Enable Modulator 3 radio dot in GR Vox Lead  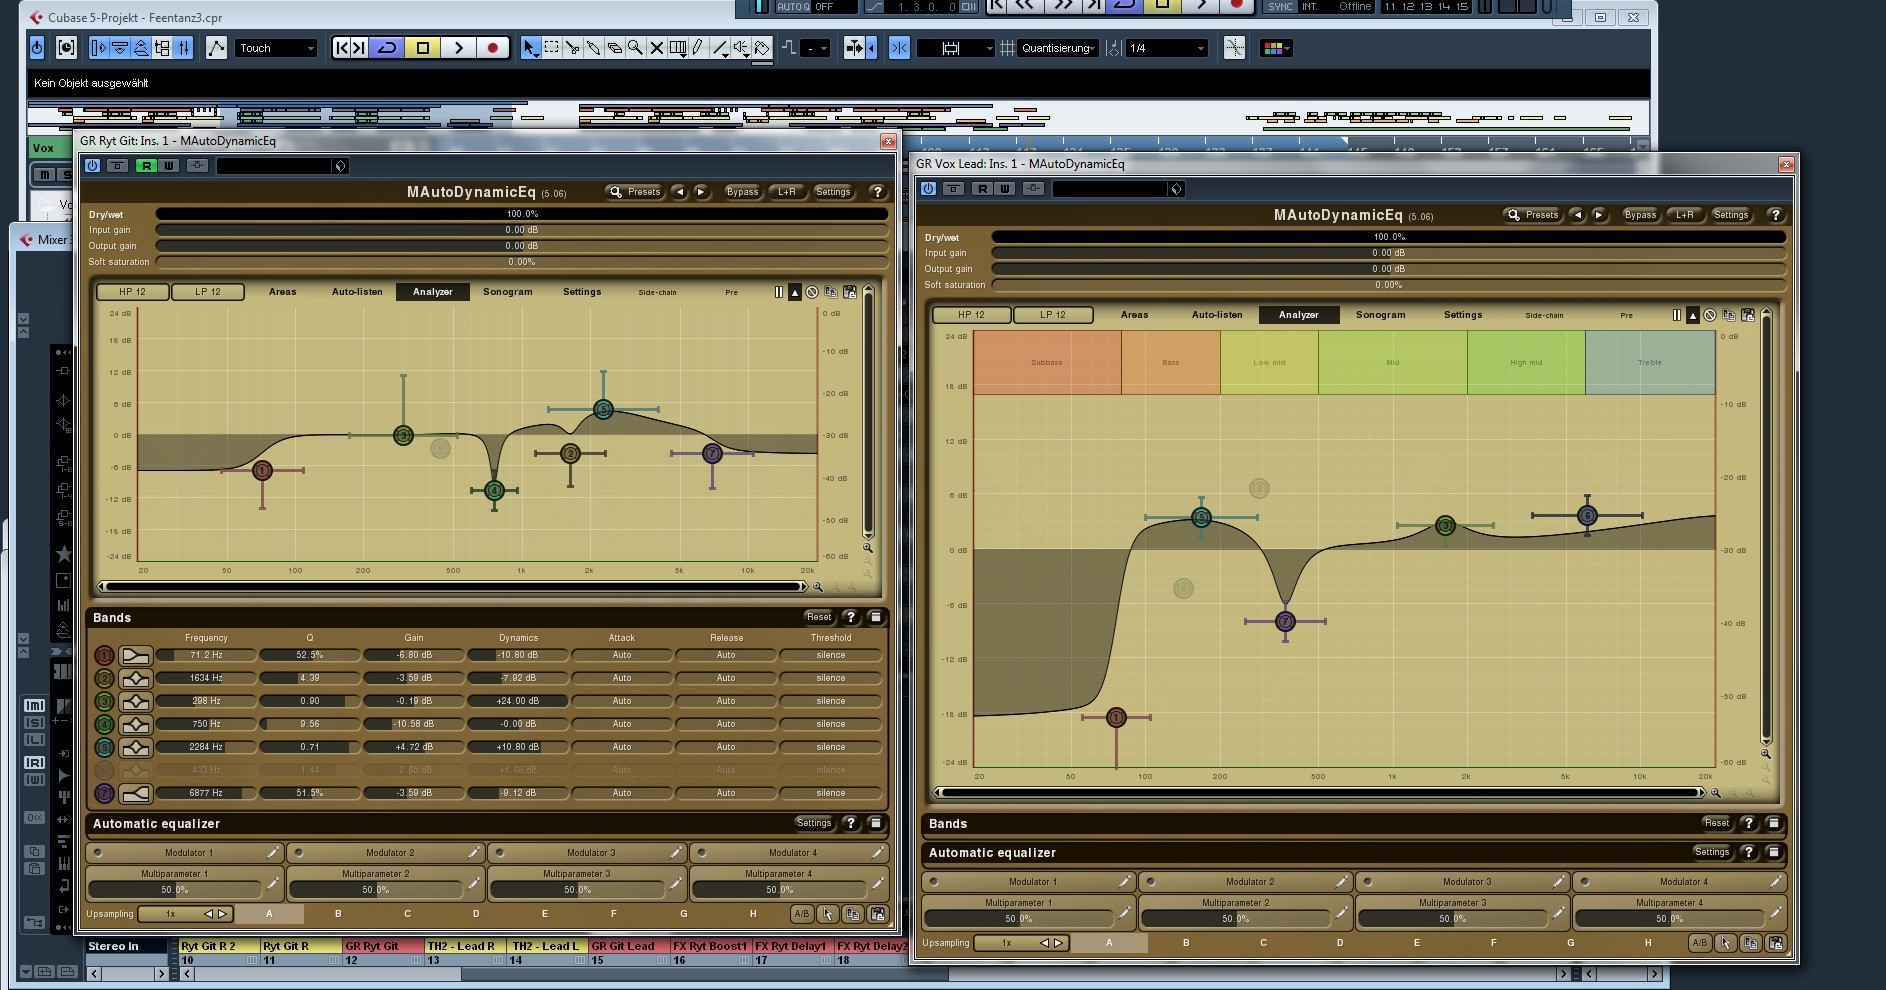click(x=1367, y=882)
